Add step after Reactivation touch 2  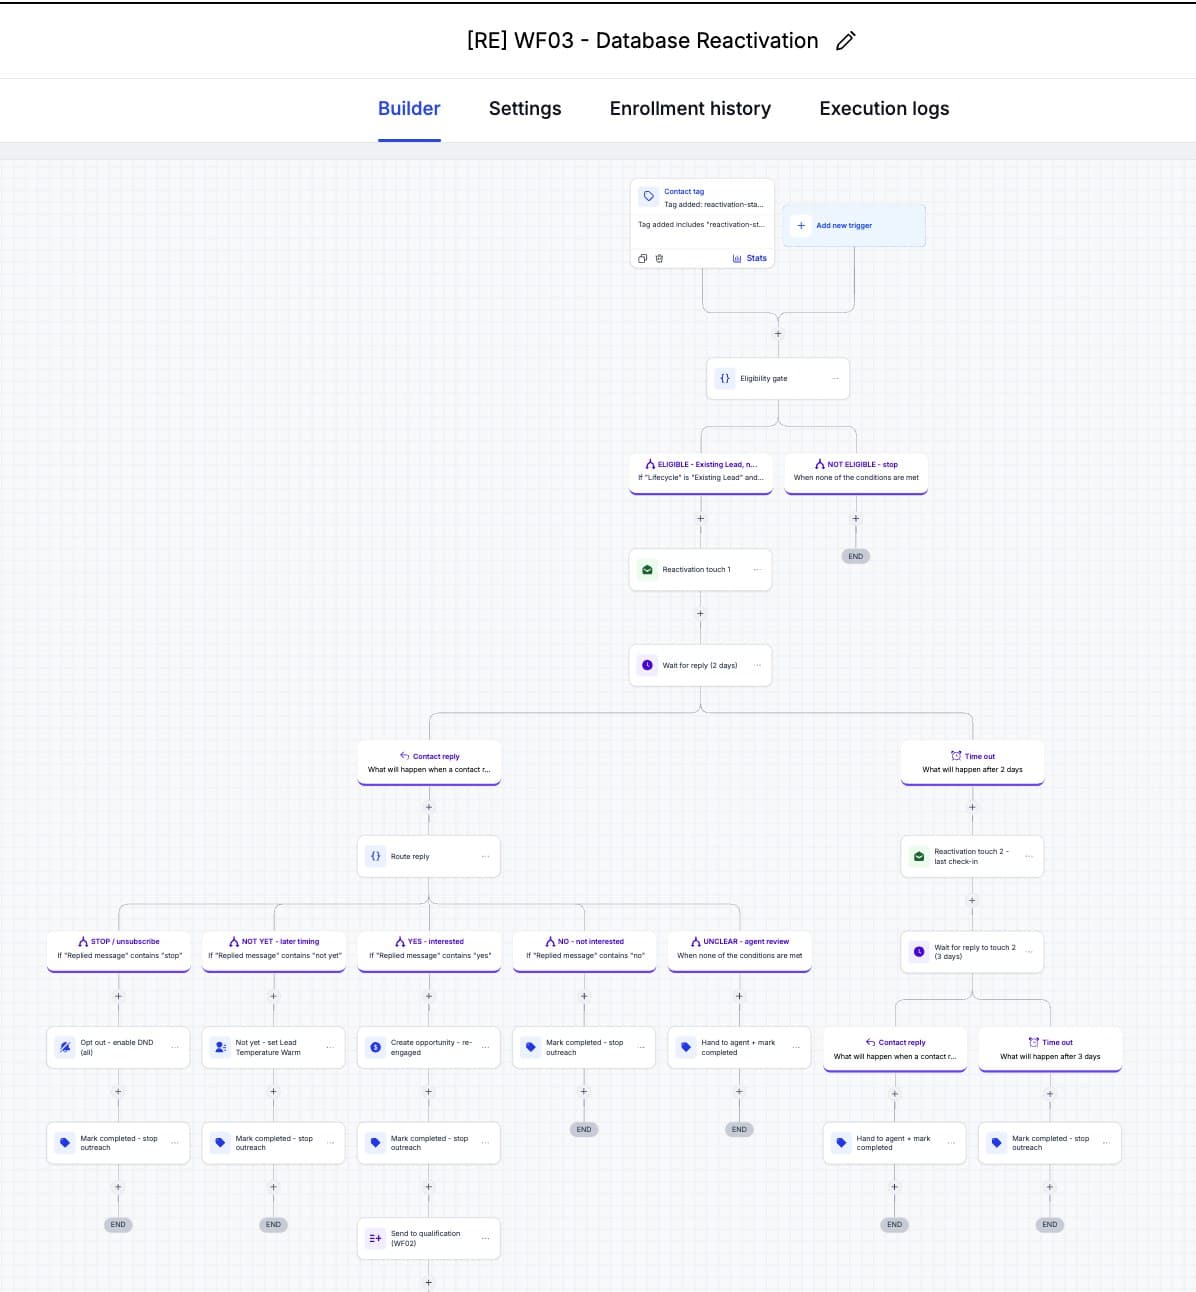tap(972, 900)
